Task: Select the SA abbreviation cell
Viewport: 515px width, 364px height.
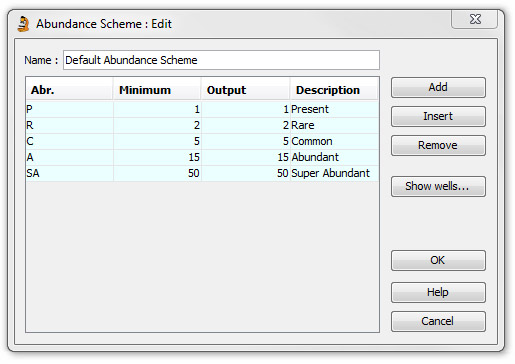Action: [x=69, y=173]
